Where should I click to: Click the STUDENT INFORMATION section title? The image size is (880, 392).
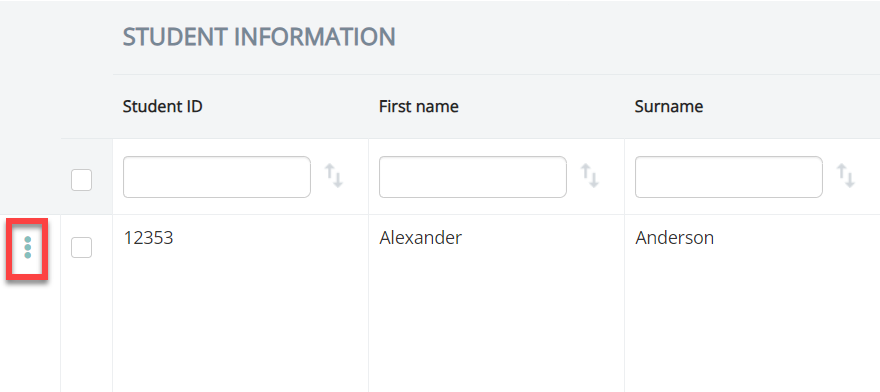[x=259, y=37]
